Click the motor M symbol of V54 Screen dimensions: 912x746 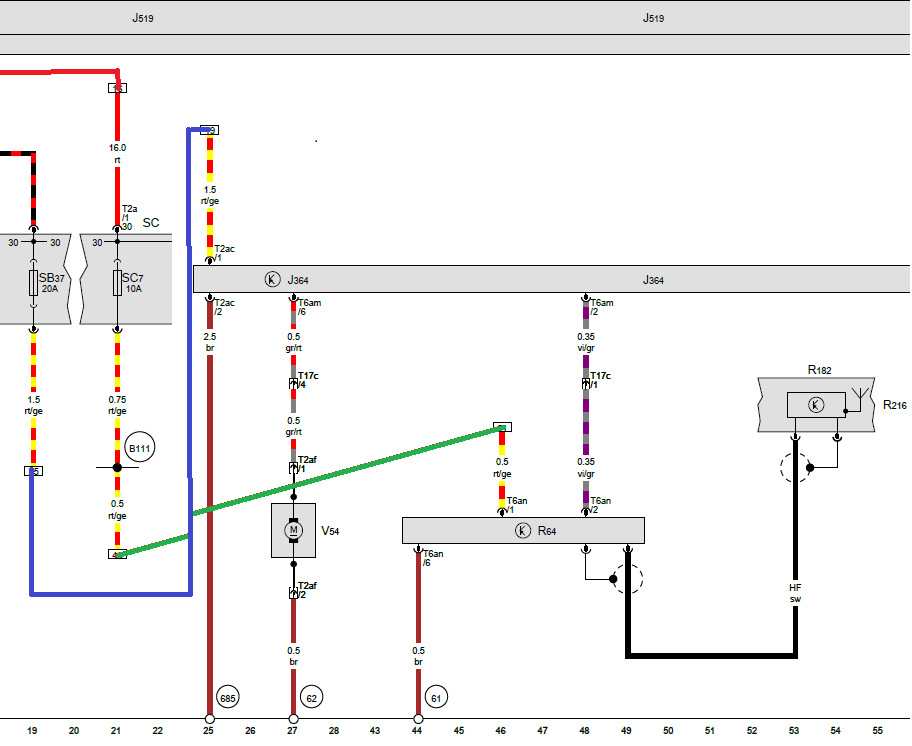point(294,530)
